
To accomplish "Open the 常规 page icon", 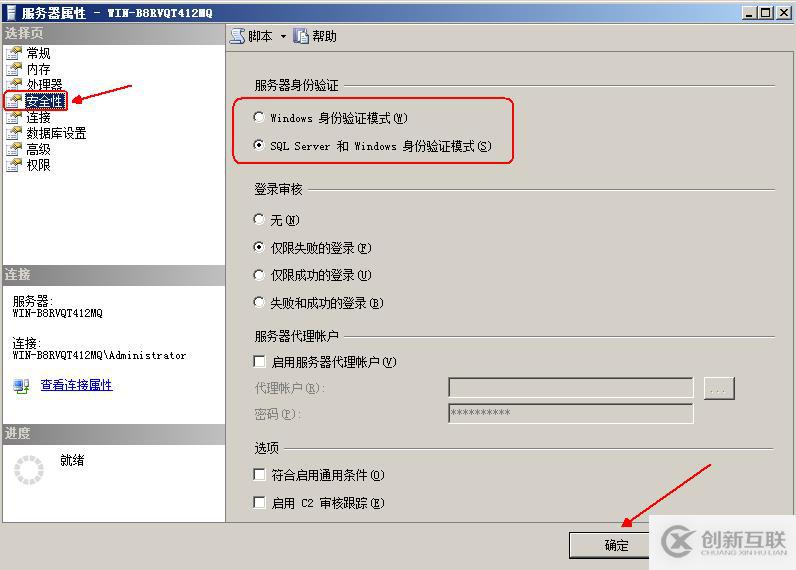I will click(14, 53).
